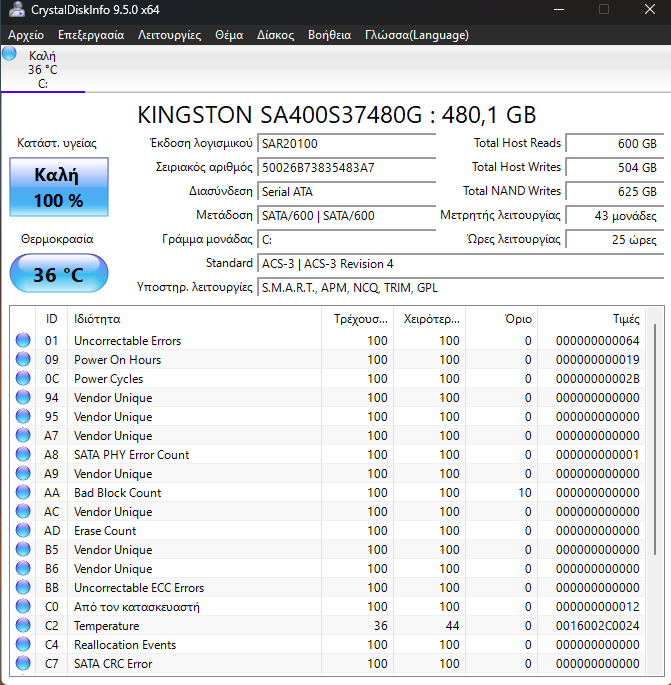Click status orb for Erase Count row

coord(23,530)
